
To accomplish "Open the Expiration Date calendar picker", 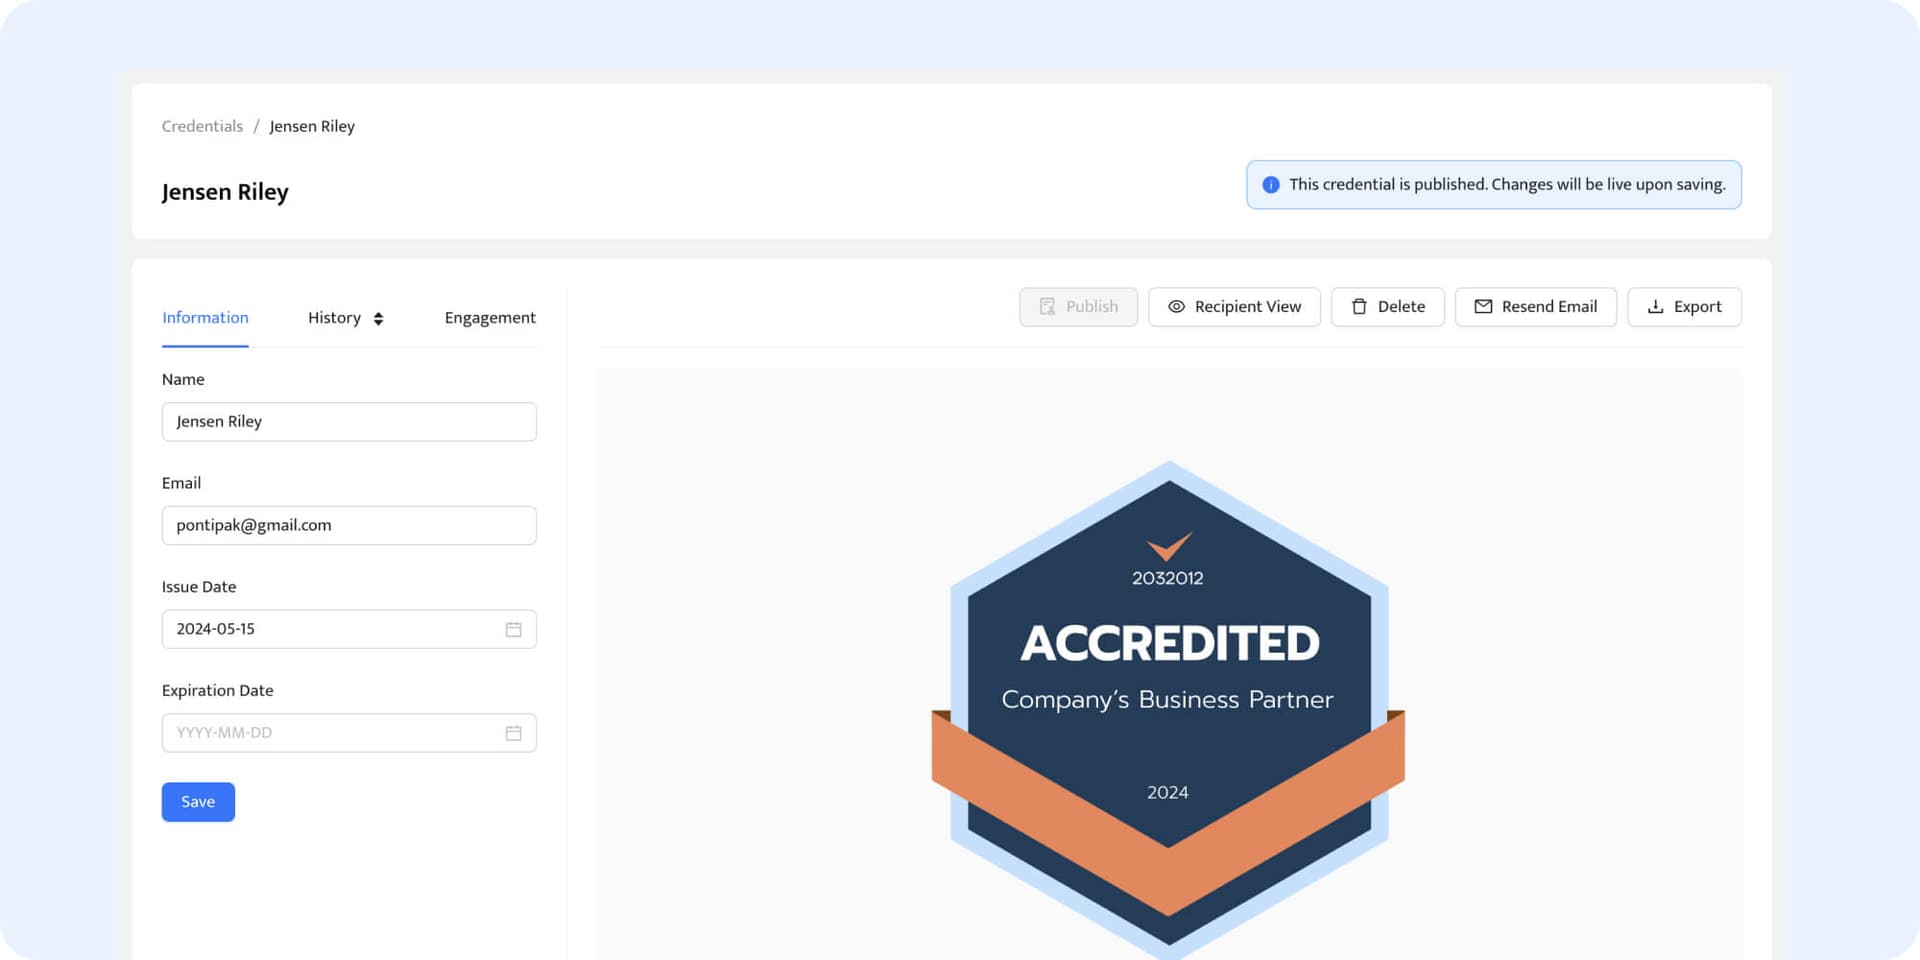I will click(x=513, y=733).
